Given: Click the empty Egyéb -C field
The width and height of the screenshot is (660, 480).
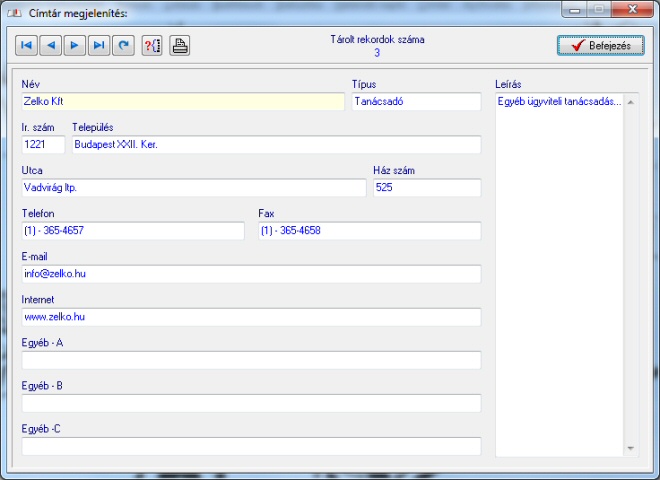Looking at the screenshot, I should (251, 446).
